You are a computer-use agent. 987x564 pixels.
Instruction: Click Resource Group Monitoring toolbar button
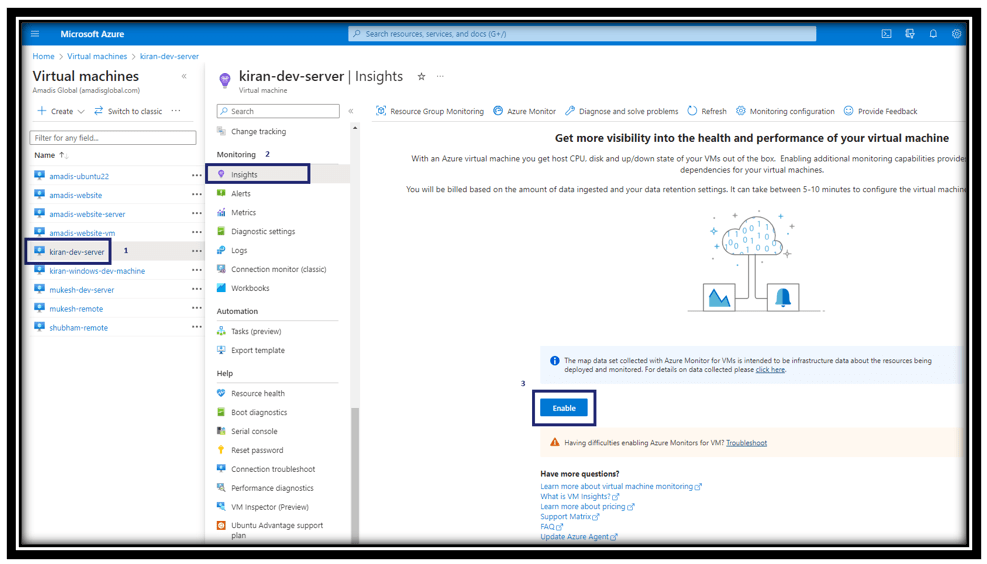[430, 111]
